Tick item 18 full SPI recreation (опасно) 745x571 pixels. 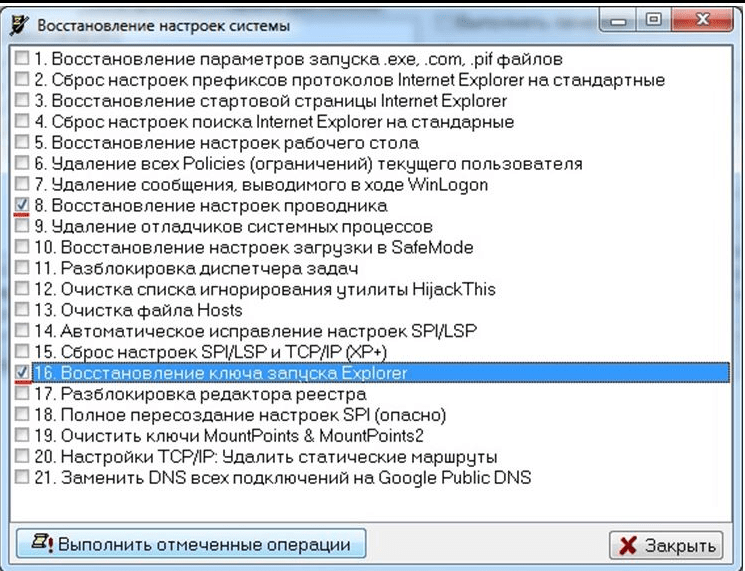[21, 414]
